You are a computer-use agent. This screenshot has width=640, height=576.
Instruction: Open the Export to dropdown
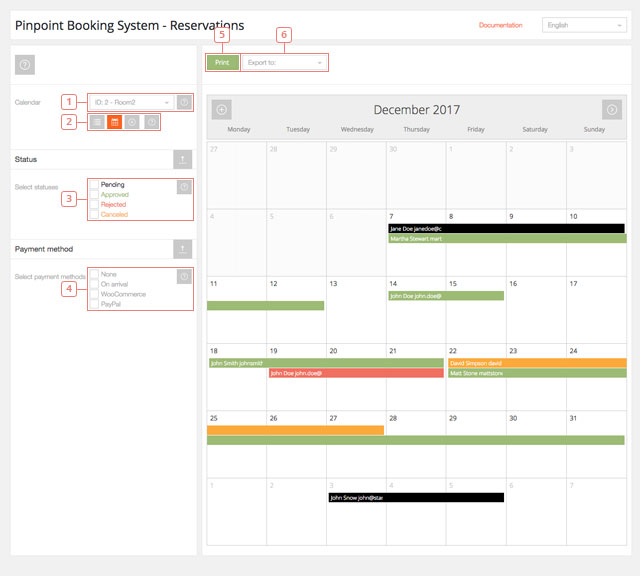(284, 62)
